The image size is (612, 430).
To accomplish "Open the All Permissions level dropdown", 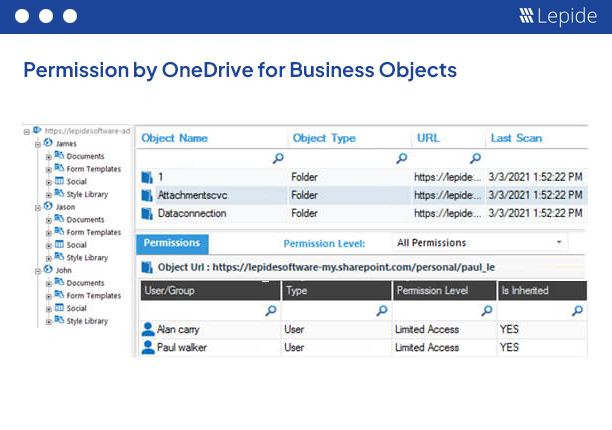I will coord(559,242).
